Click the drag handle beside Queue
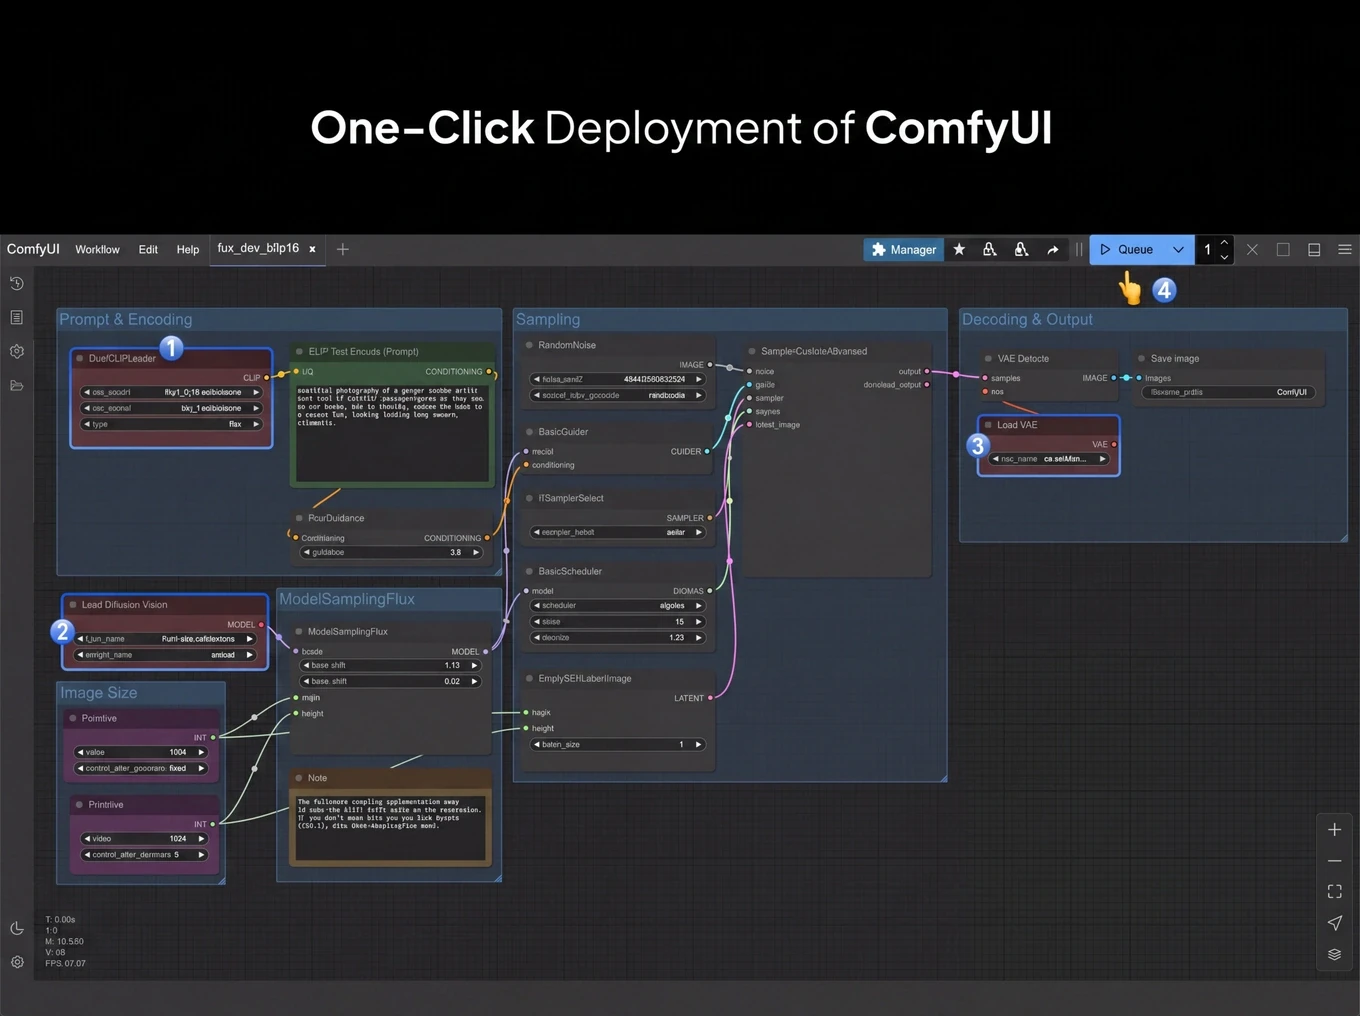 (1079, 249)
